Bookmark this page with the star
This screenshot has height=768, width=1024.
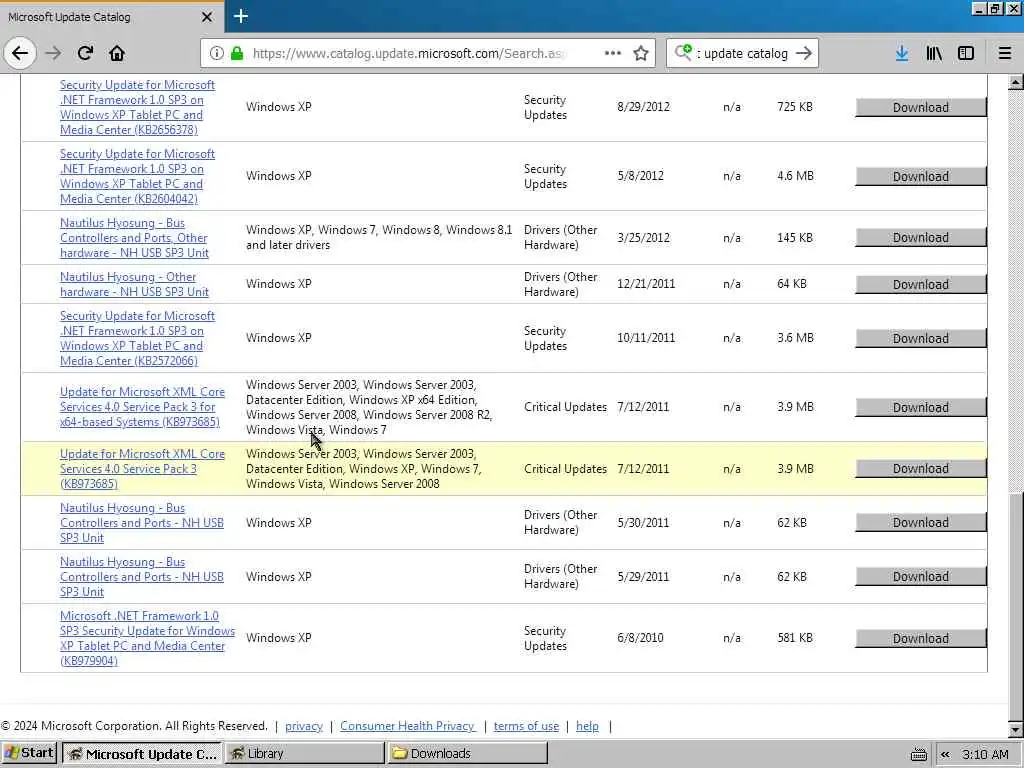(641, 53)
